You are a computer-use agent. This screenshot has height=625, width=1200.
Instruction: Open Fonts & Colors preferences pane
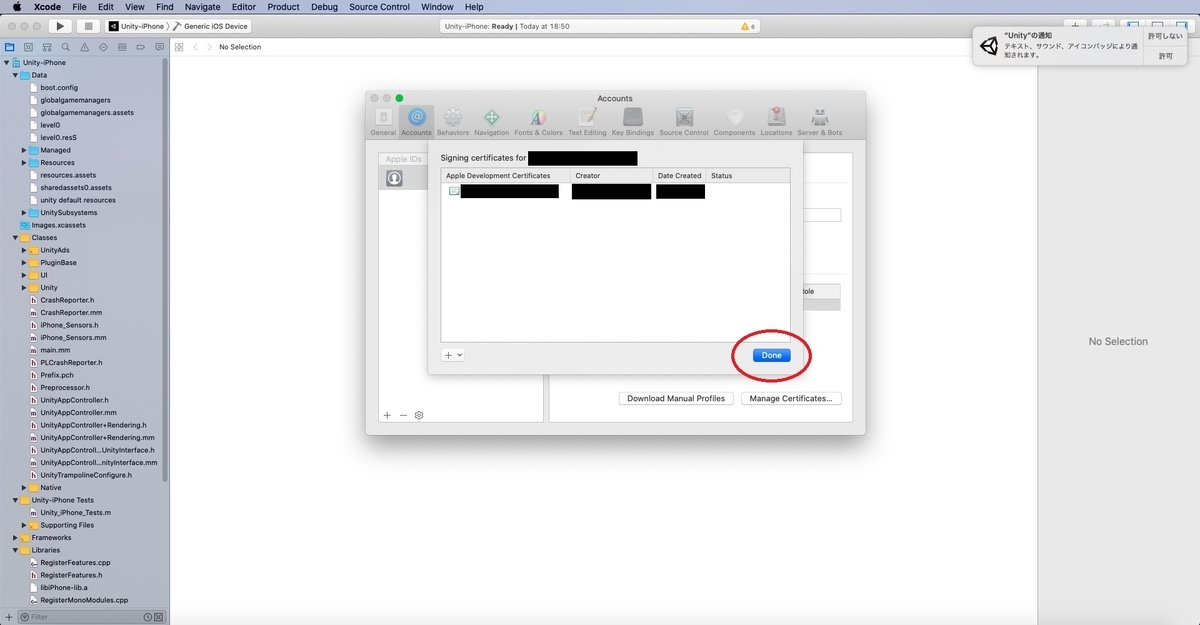(x=538, y=121)
